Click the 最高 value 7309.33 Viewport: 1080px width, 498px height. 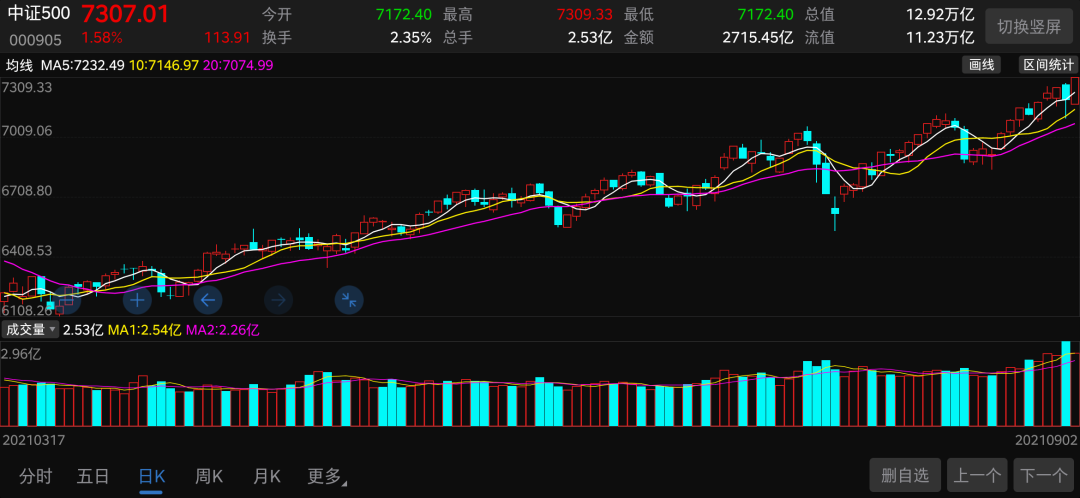(584, 14)
